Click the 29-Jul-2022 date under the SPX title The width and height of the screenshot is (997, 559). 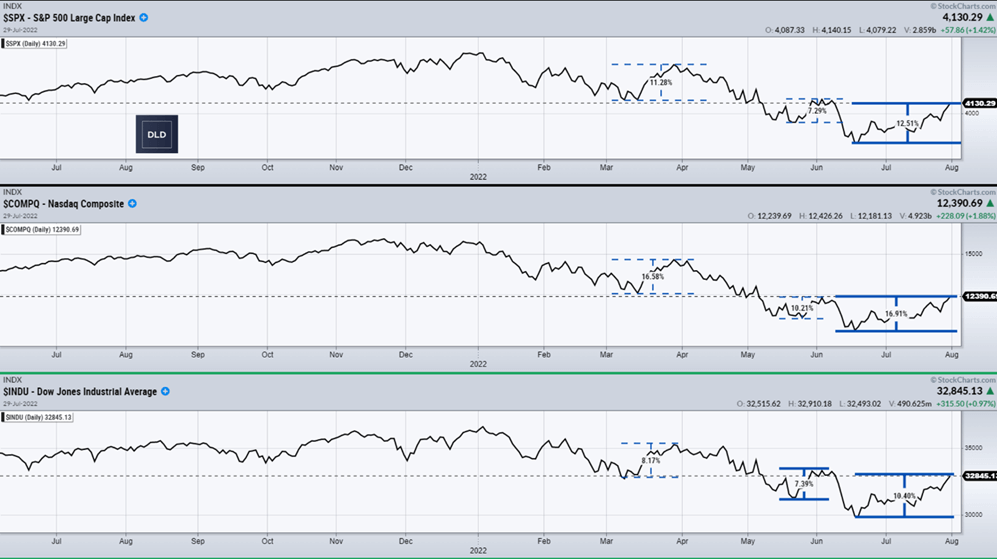pos(20,30)
